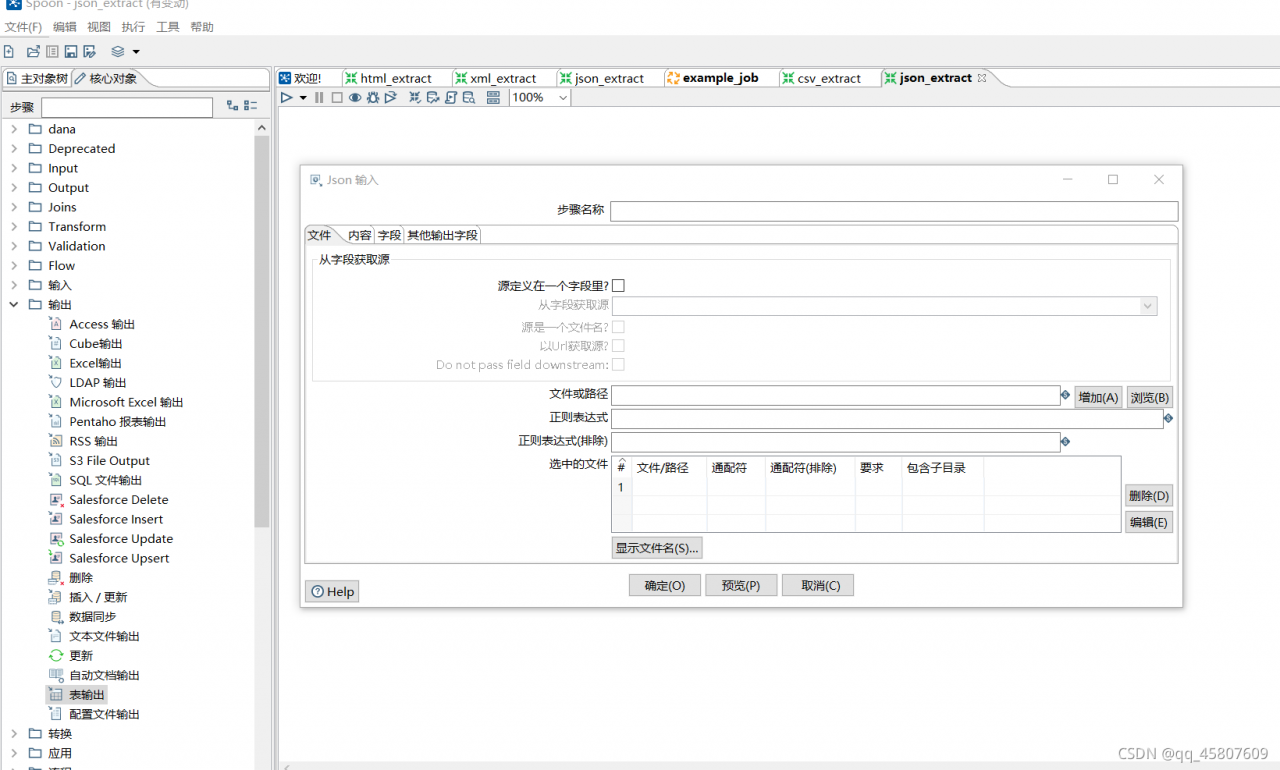Image resolution: width=1280 pixels, height=770 pixels.
Task: Debug the transformation with the bug icon
Action: 373,97
